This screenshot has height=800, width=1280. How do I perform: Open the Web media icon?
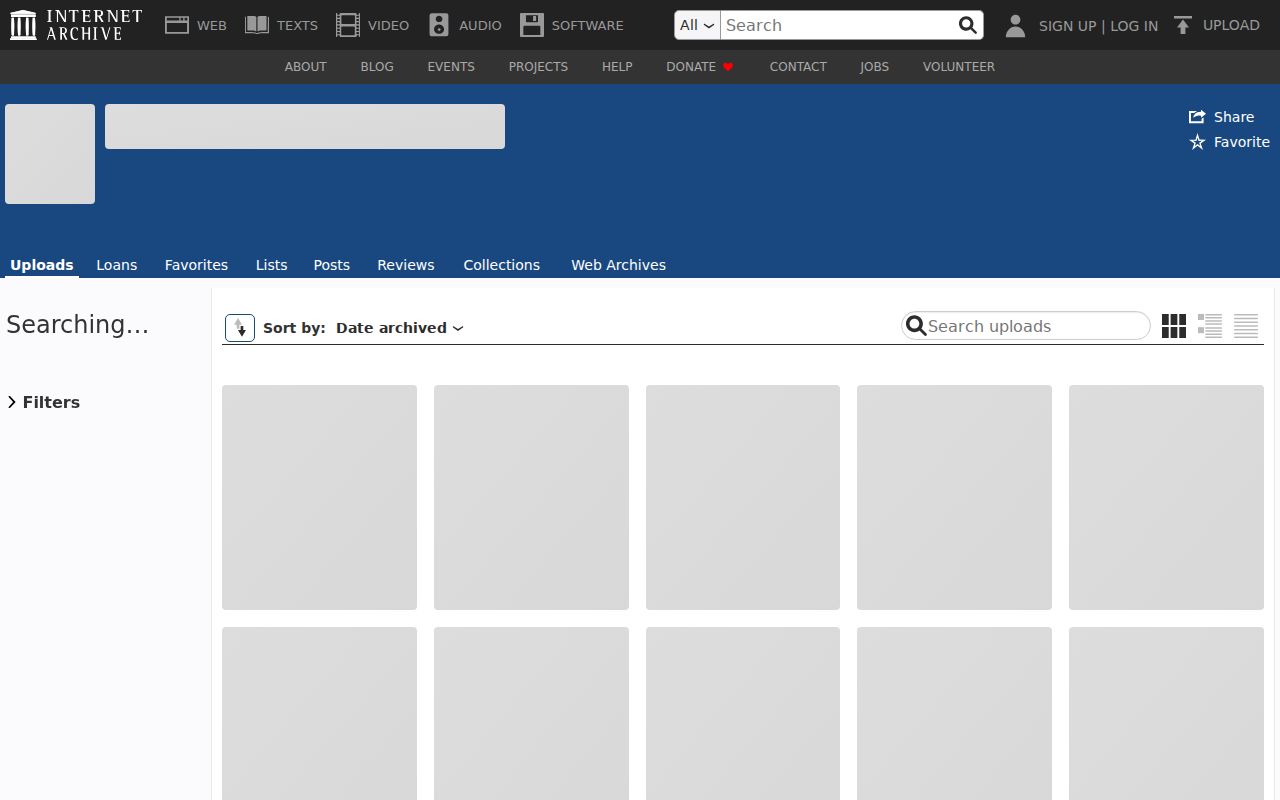click(177, 25)
